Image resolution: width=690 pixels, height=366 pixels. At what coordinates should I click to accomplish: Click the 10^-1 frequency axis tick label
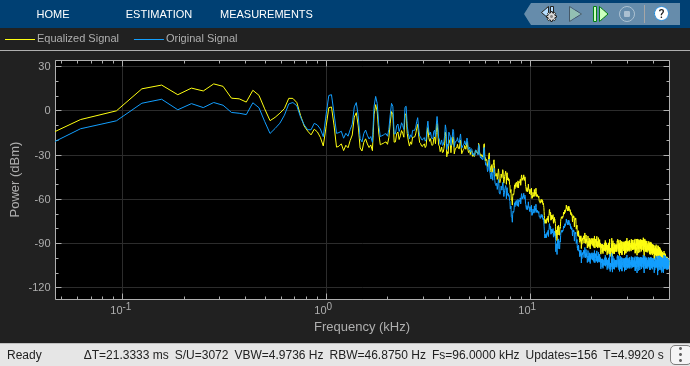coord(122,308)
